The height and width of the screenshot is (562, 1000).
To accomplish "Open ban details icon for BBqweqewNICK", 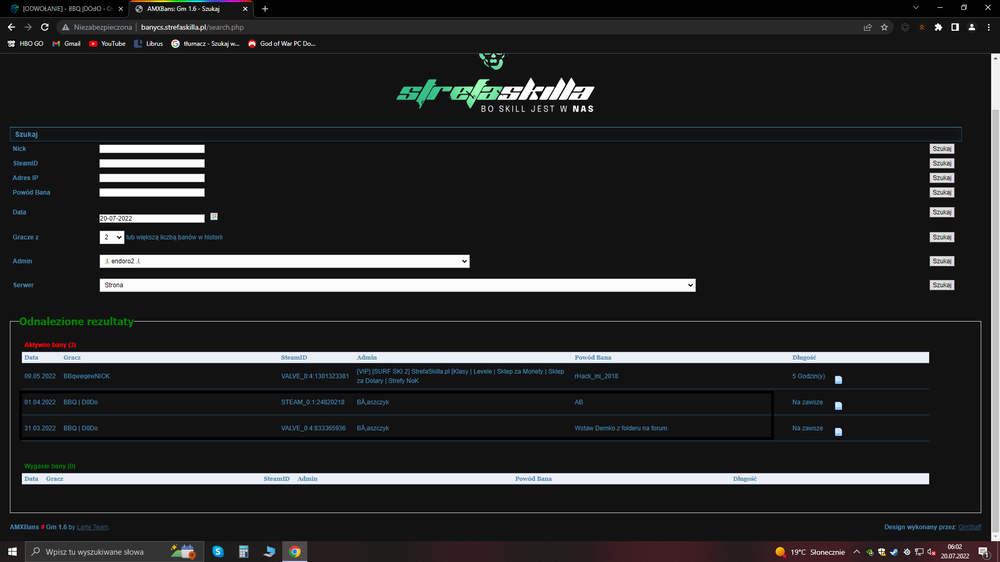I will click(839, 380).
